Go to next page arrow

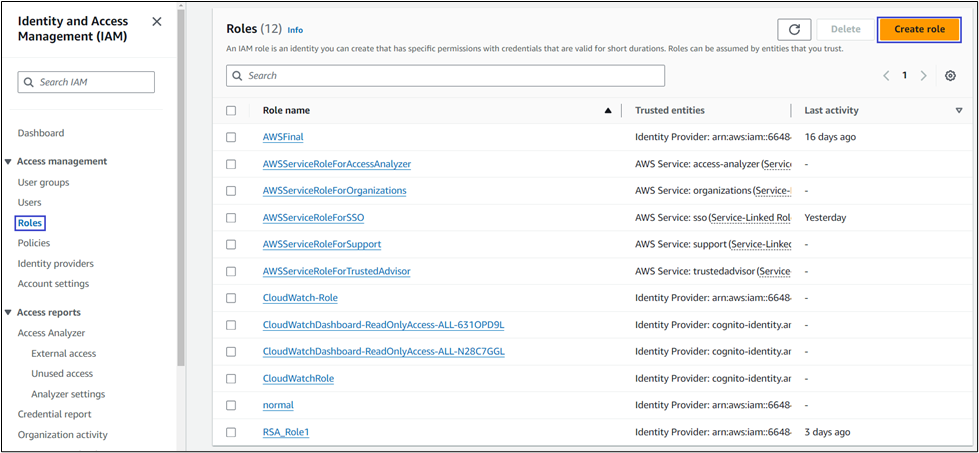click(923, 76)
